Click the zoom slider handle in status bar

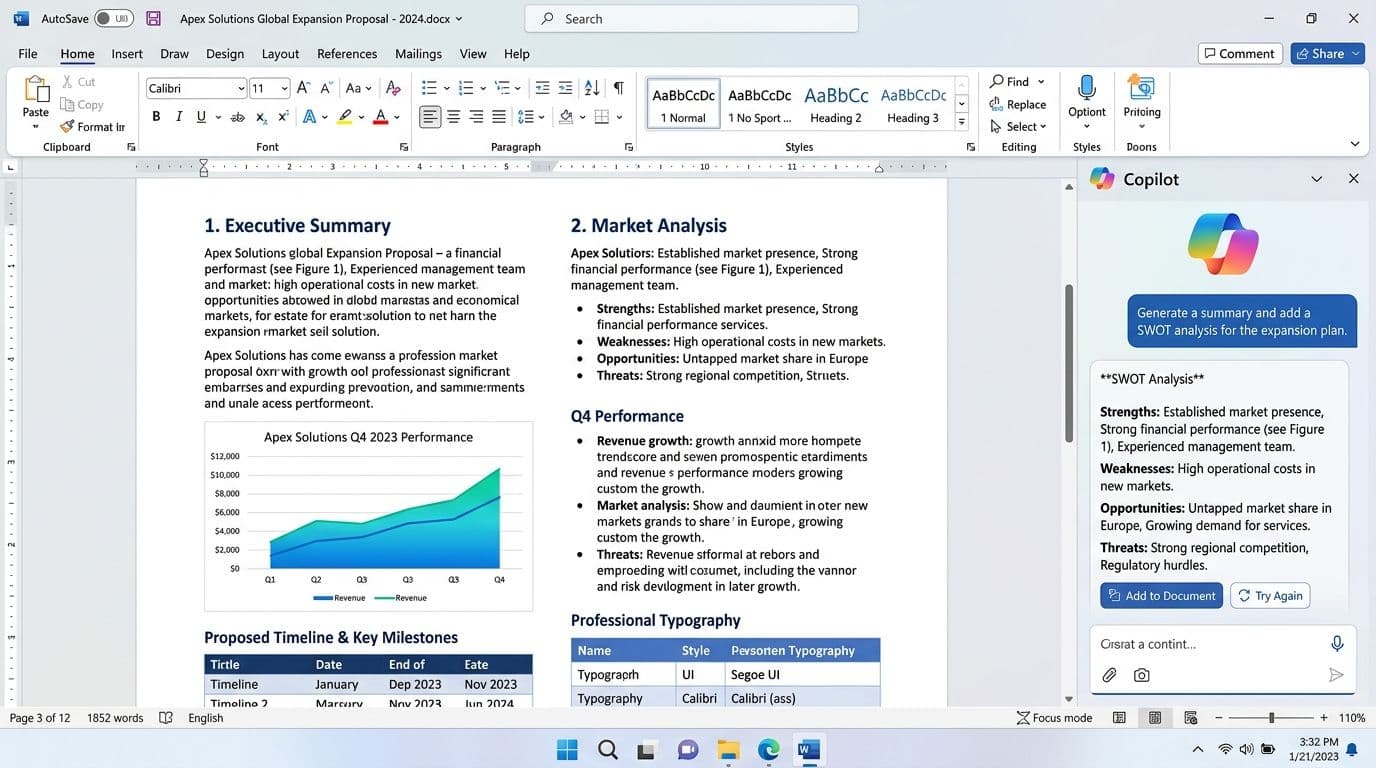pyautogui.click(x=1272, y=718)
